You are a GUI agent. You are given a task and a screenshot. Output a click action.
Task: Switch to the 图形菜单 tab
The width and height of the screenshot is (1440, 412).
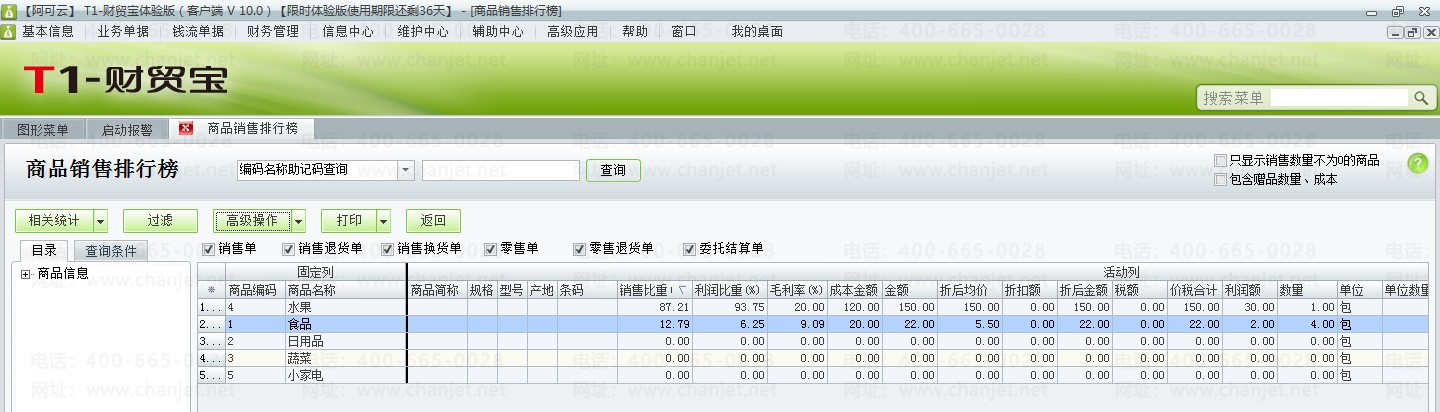click(43, 129)
